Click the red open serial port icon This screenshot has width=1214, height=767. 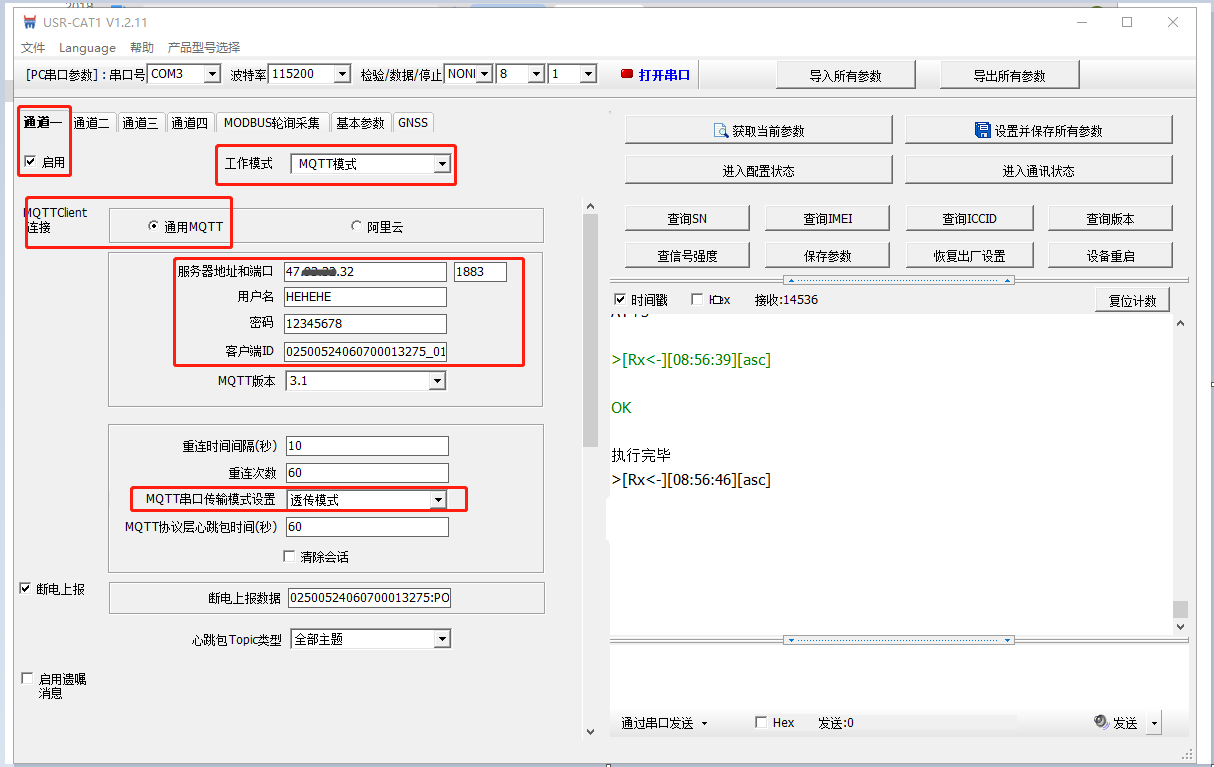point(627,74)
